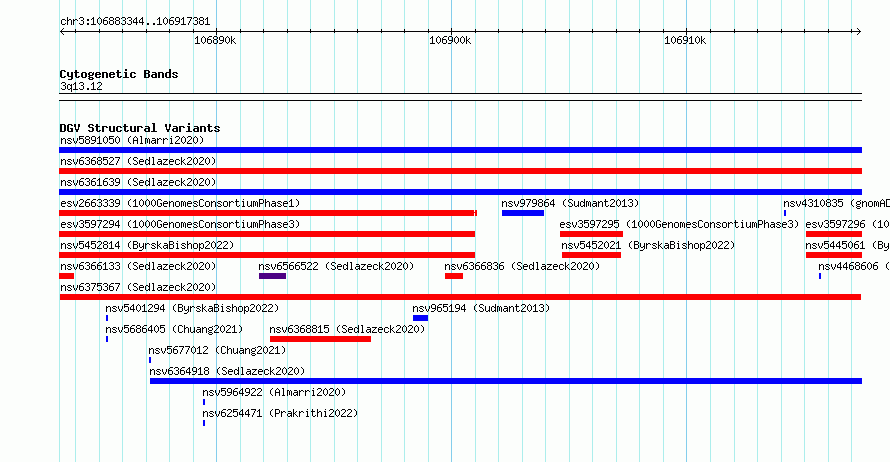Viewport: 890px width, 462px height.
Task: Open variant label nsv6361639 (Sedlazeck2020)
Action: tap(138, 182)
